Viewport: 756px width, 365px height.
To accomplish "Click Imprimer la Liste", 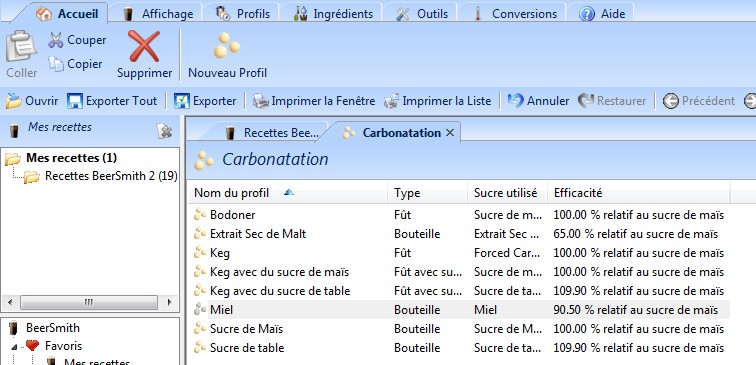I will [437, 101].
